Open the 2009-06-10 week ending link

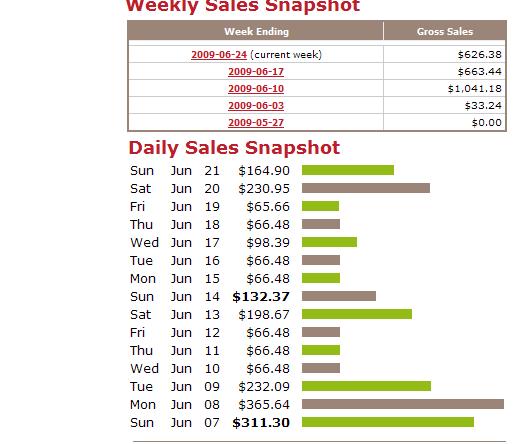pos(256,88)
